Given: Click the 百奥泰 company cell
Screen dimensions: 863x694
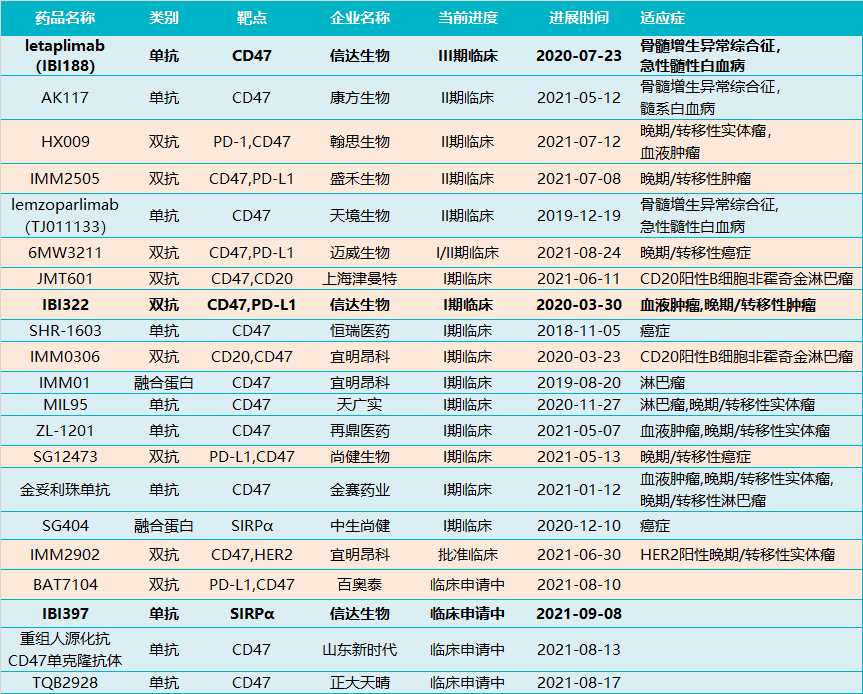Looking at the screenshot, I should [x=359, y=584].
